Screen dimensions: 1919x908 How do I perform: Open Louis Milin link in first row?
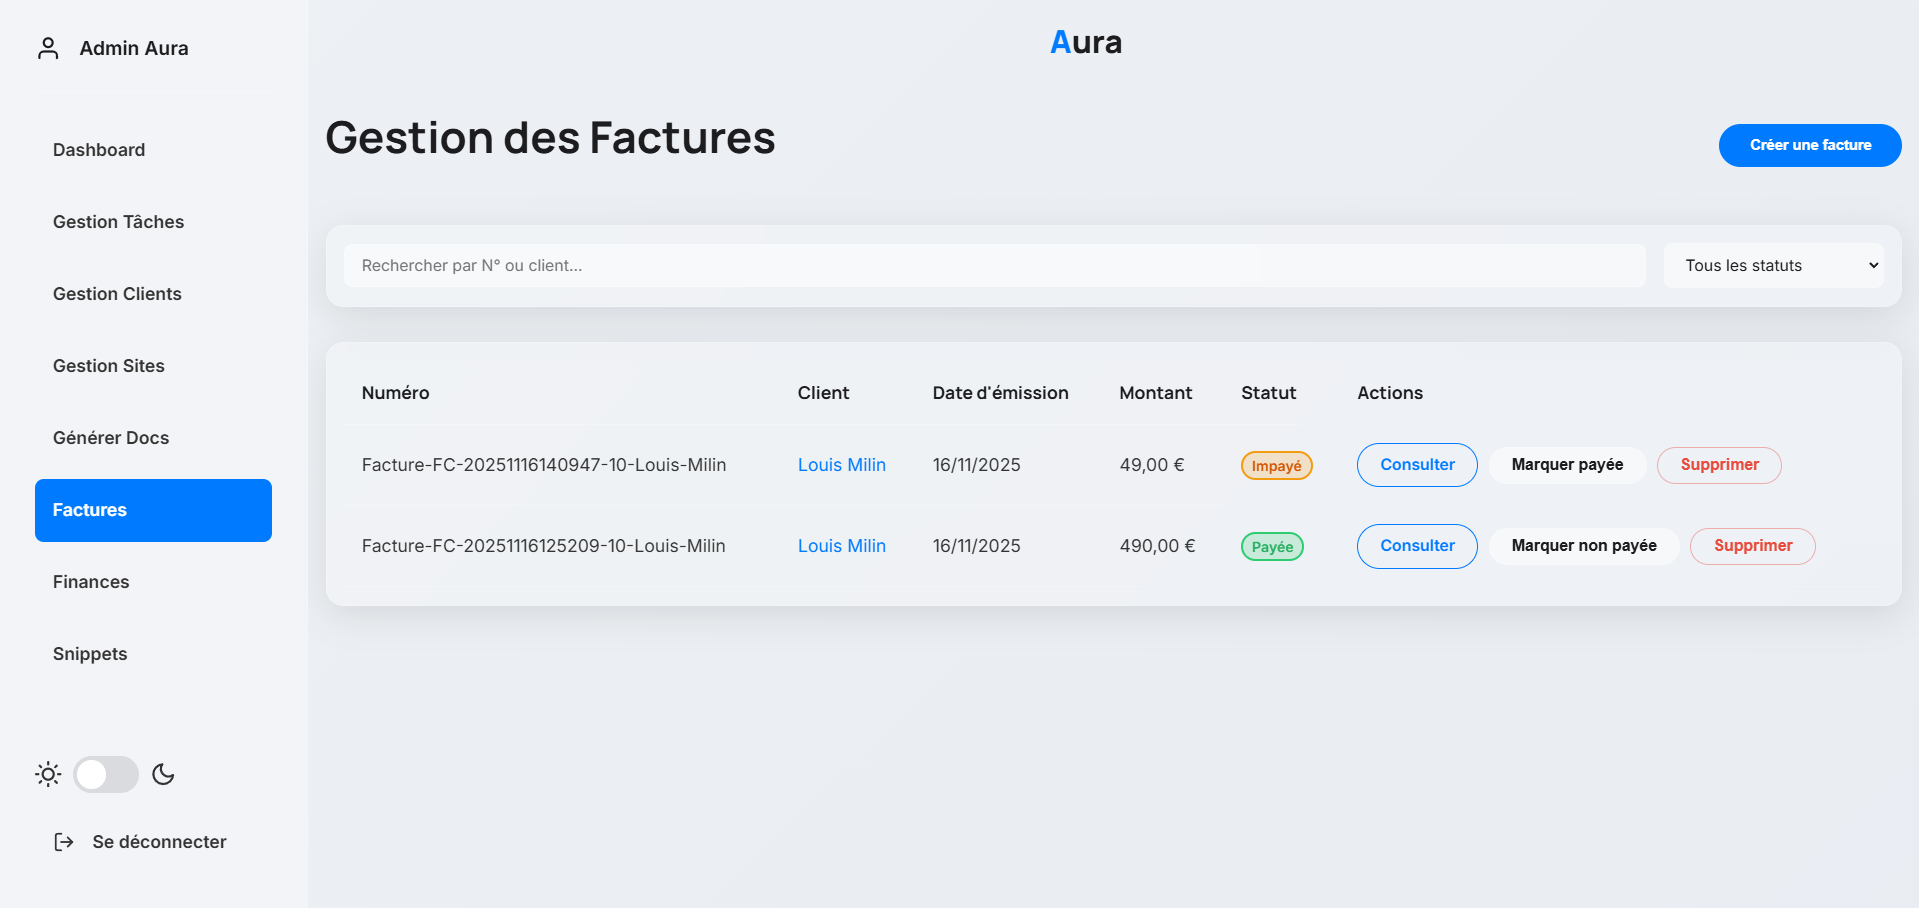841,465
